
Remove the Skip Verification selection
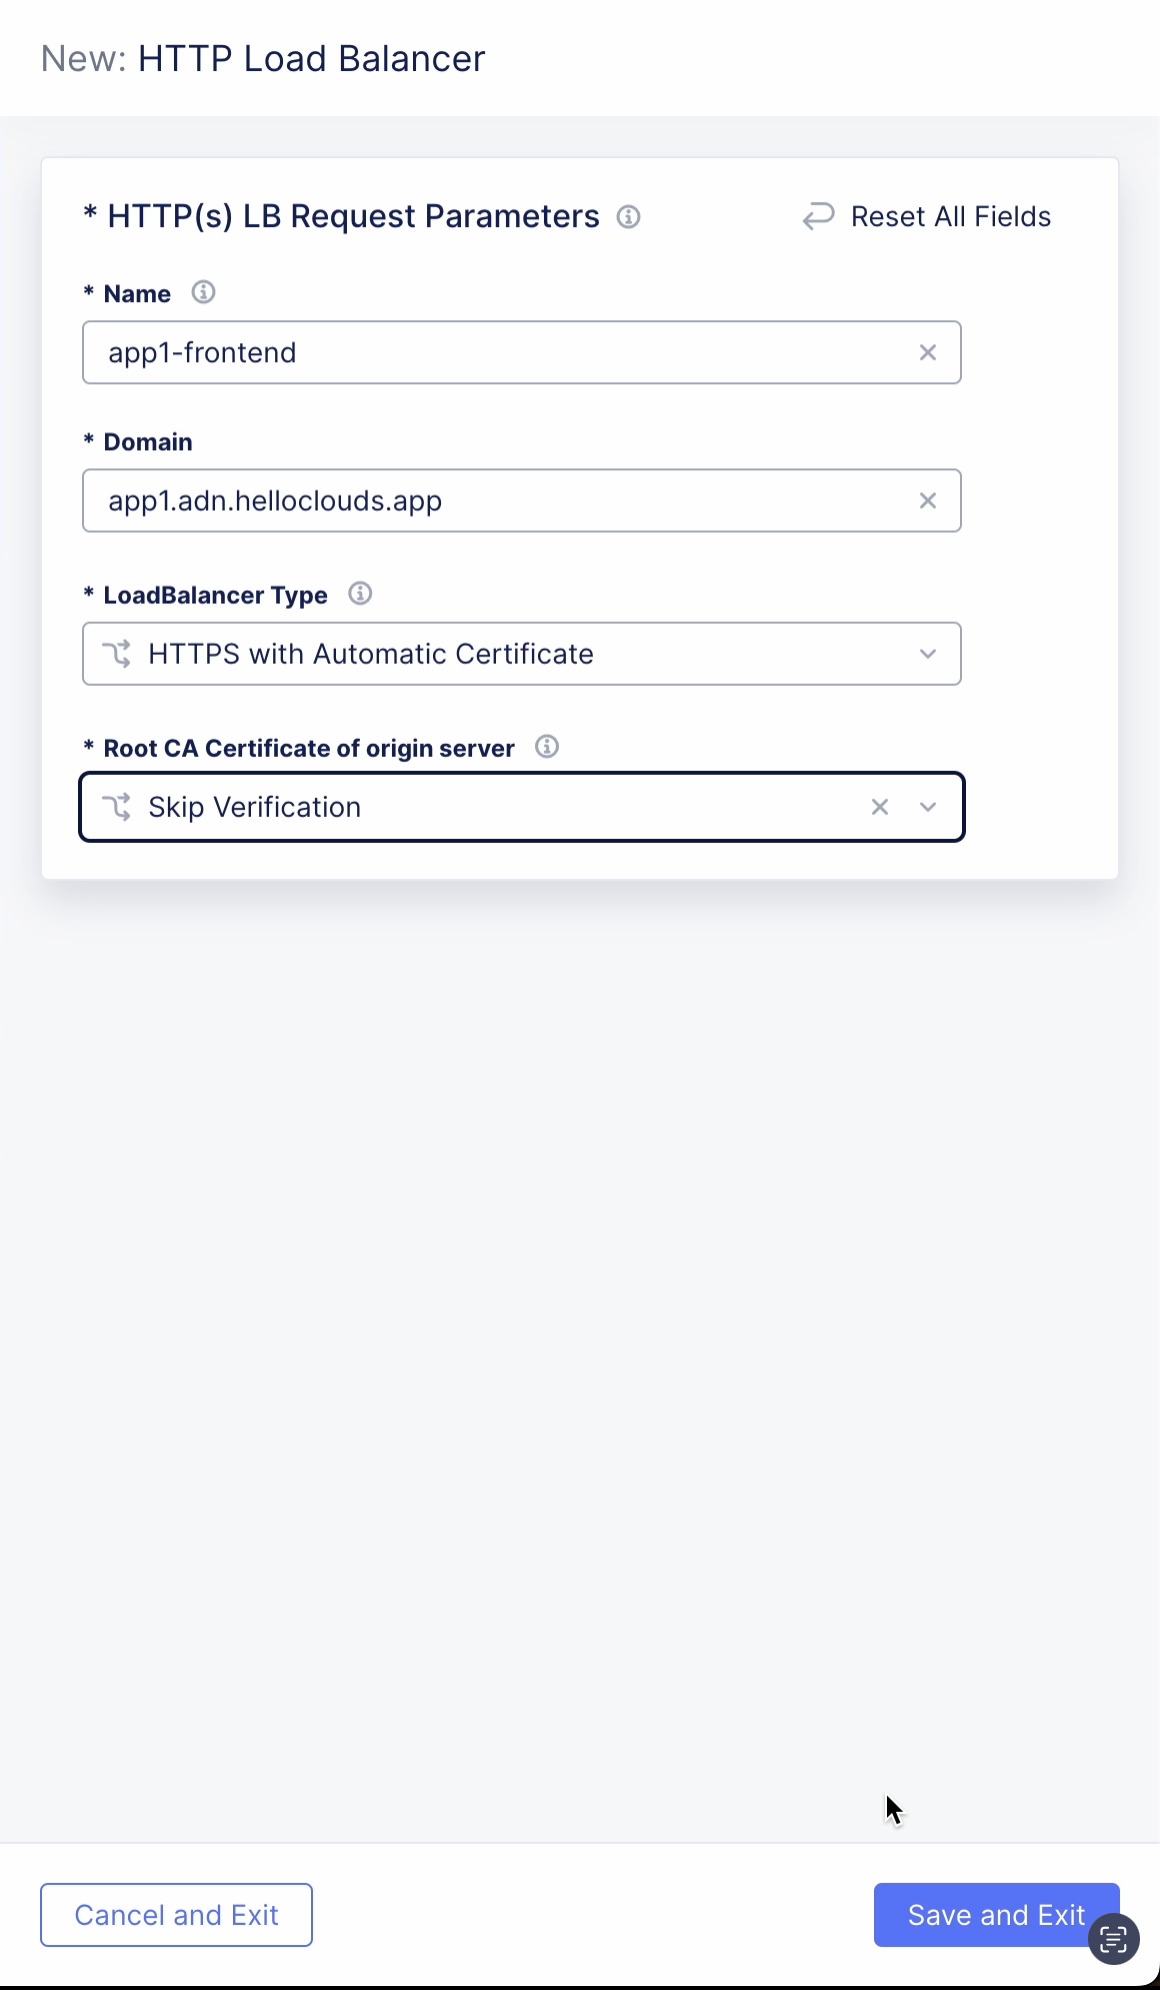tap(880, 807)
